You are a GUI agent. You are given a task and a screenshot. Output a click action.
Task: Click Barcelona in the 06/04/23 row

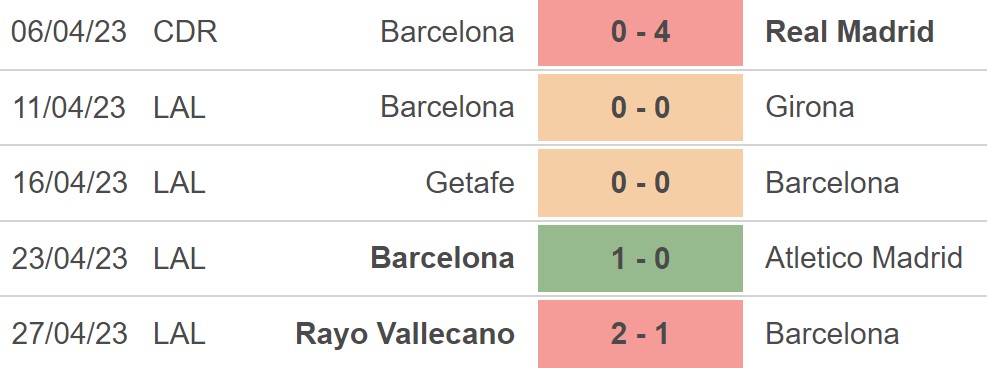[x=448, y=31]
